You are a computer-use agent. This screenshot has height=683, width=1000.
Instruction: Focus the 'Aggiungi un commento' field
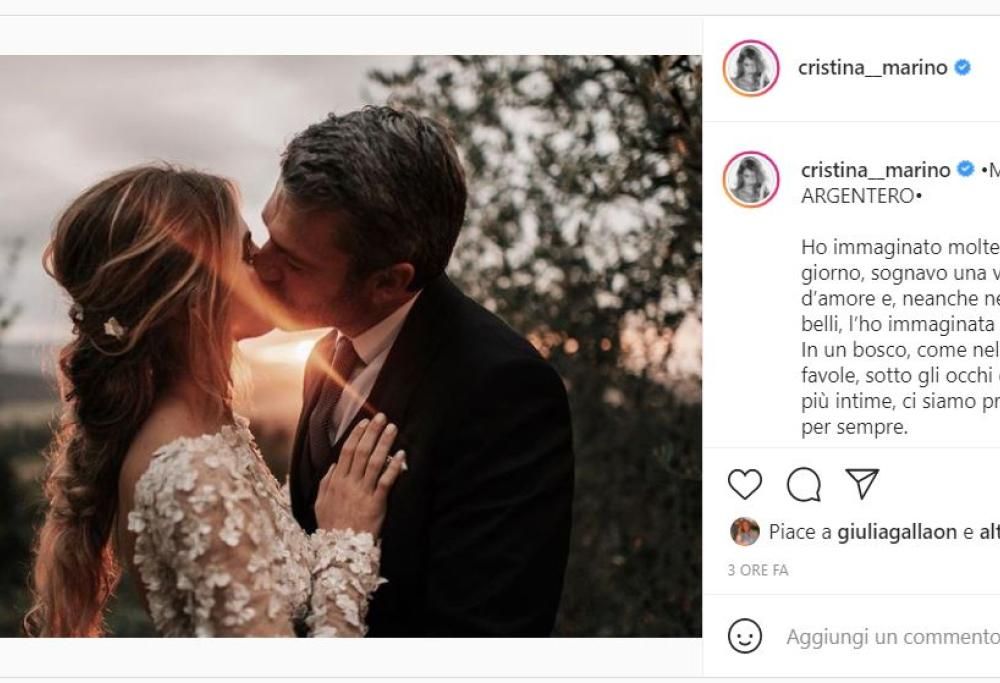(892, 637)
